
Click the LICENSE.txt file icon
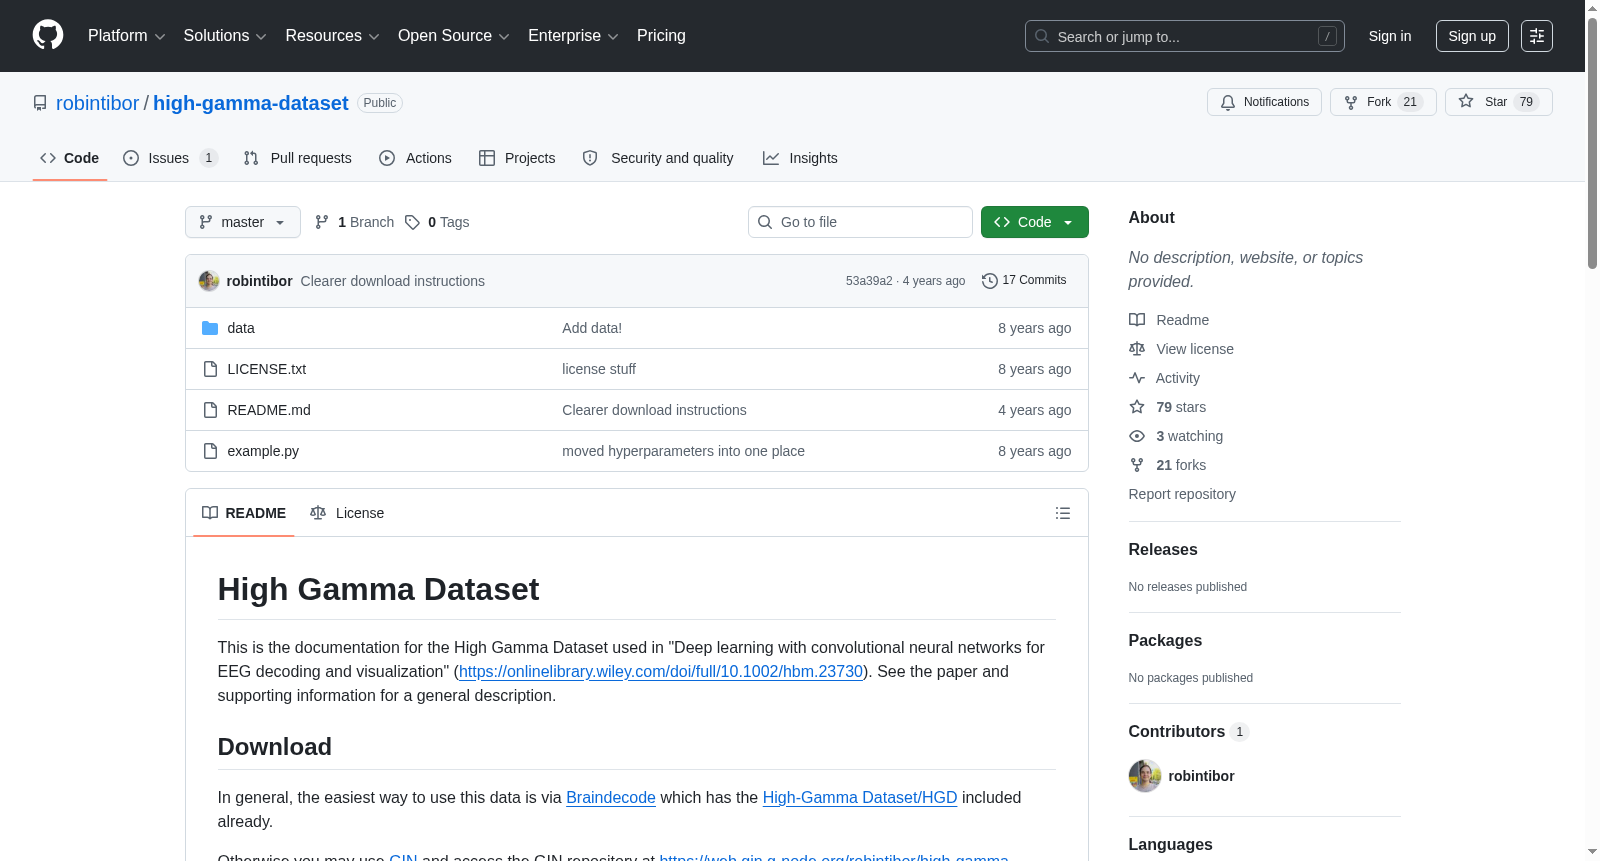point(210,369)
